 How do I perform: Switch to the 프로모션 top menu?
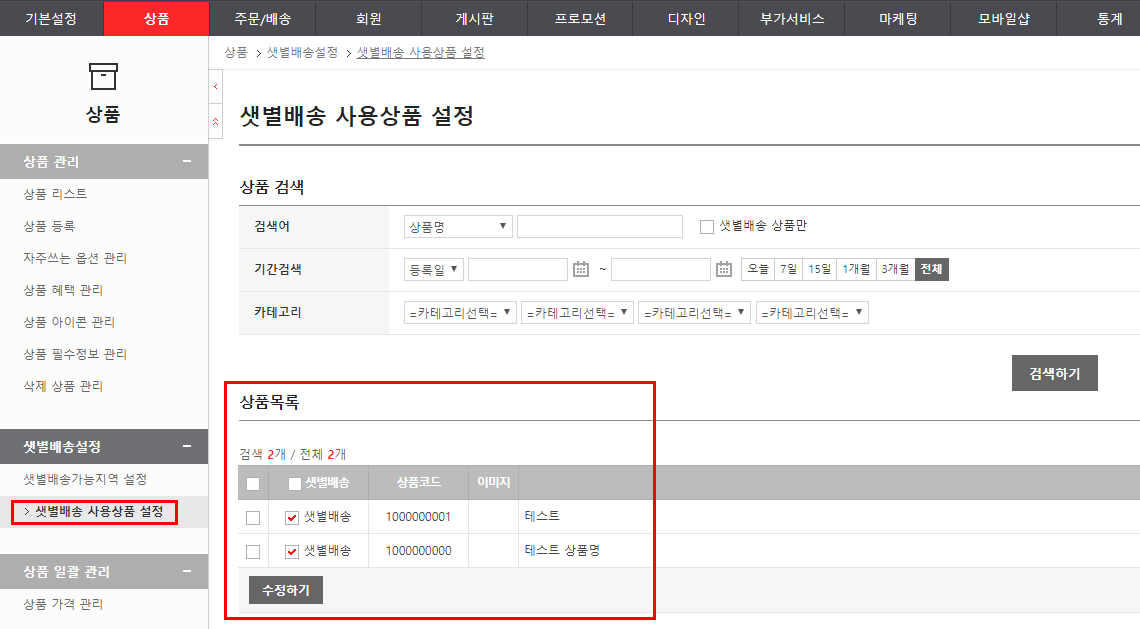(580, 18)
